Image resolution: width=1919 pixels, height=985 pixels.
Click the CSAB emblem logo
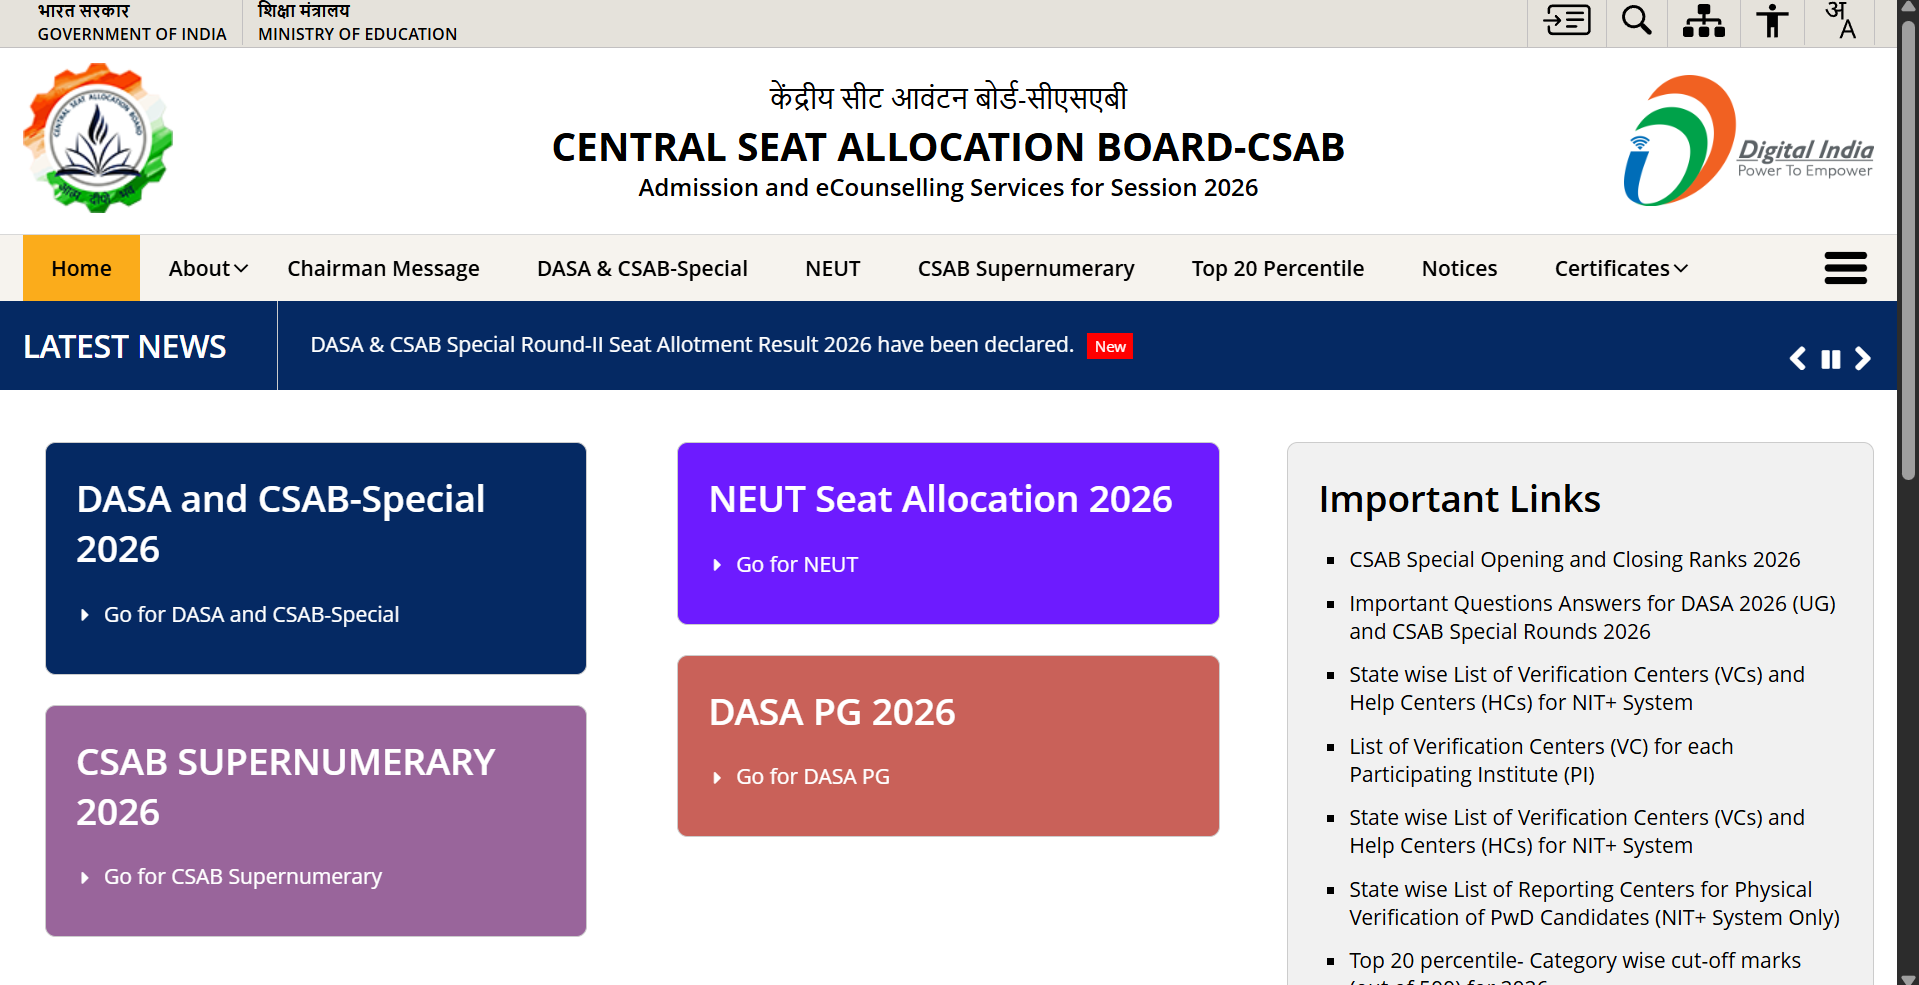(x=98, y=138)
